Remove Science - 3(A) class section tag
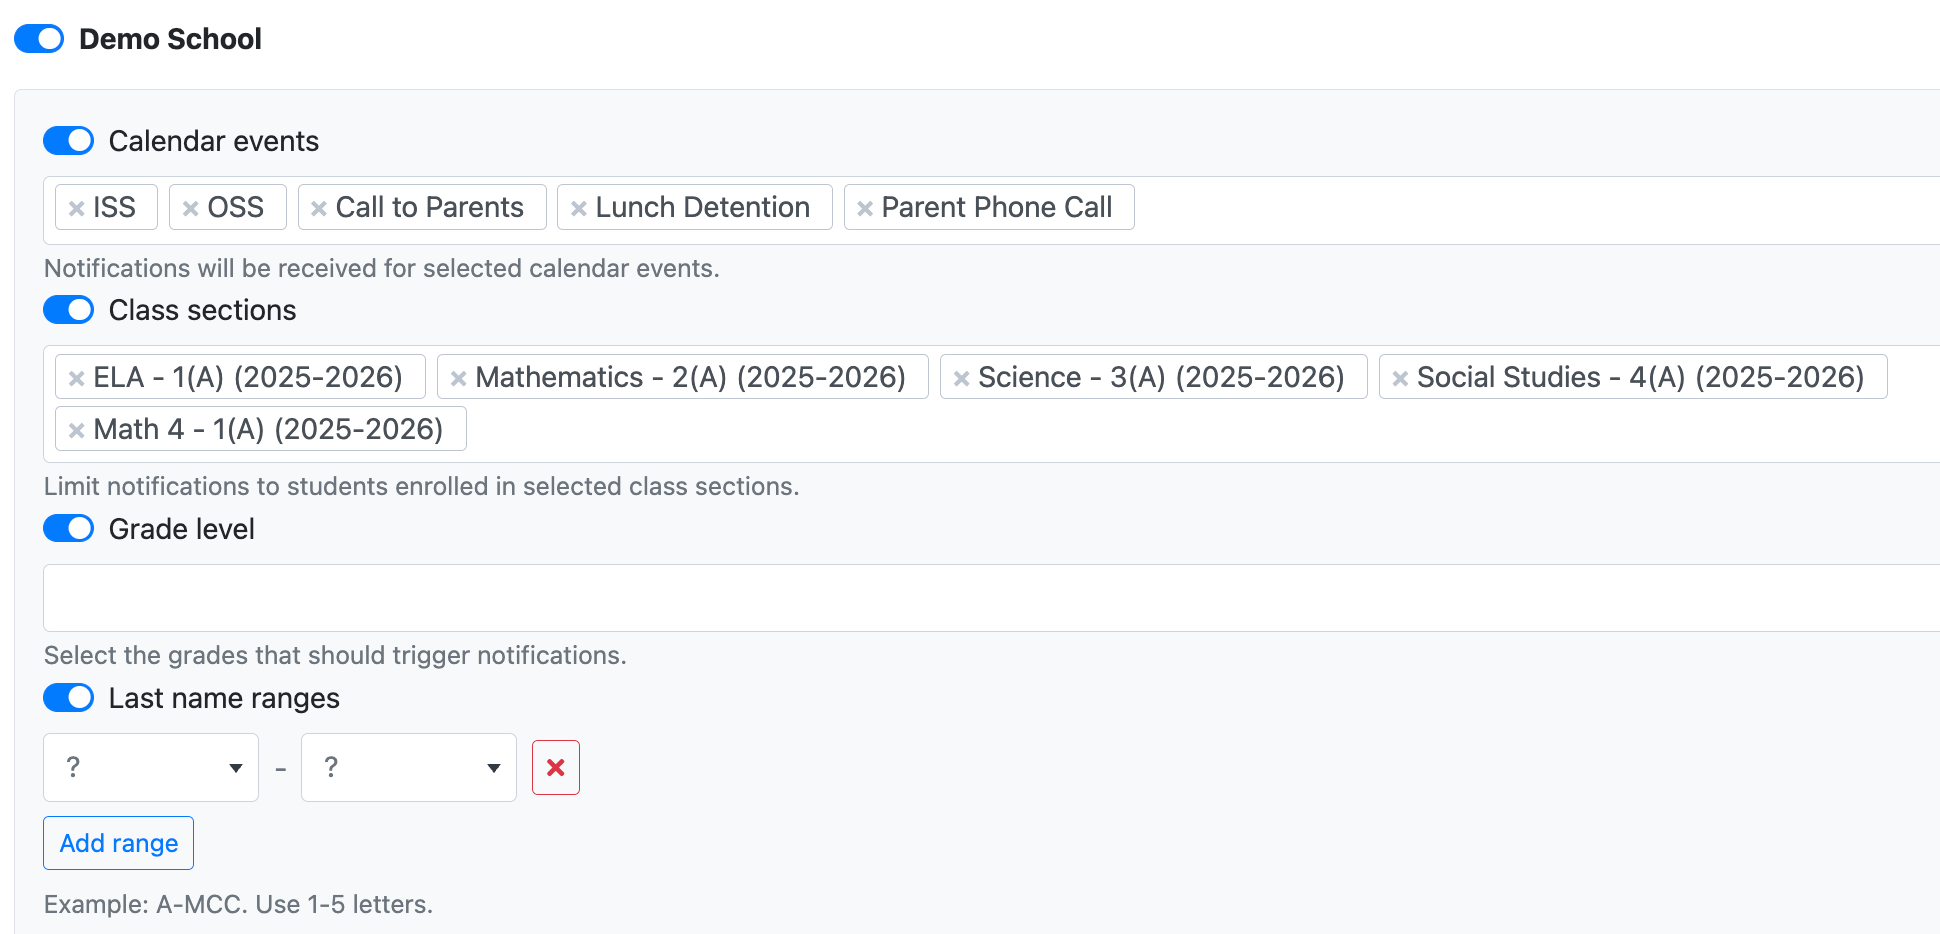Screen dimensions: 1940x934 961,378
